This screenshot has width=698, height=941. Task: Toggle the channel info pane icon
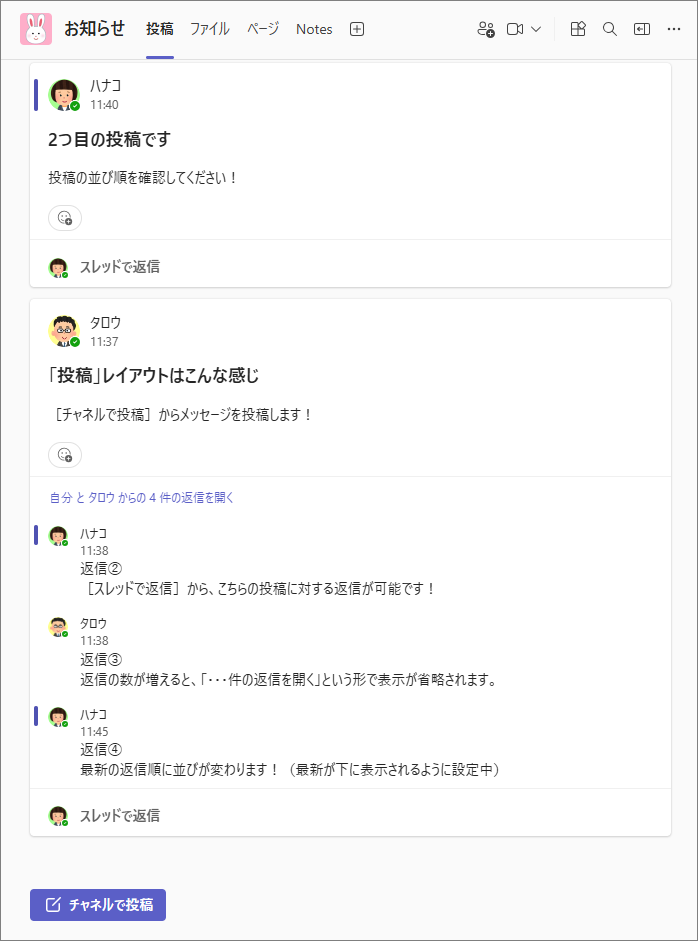(641, 29)
